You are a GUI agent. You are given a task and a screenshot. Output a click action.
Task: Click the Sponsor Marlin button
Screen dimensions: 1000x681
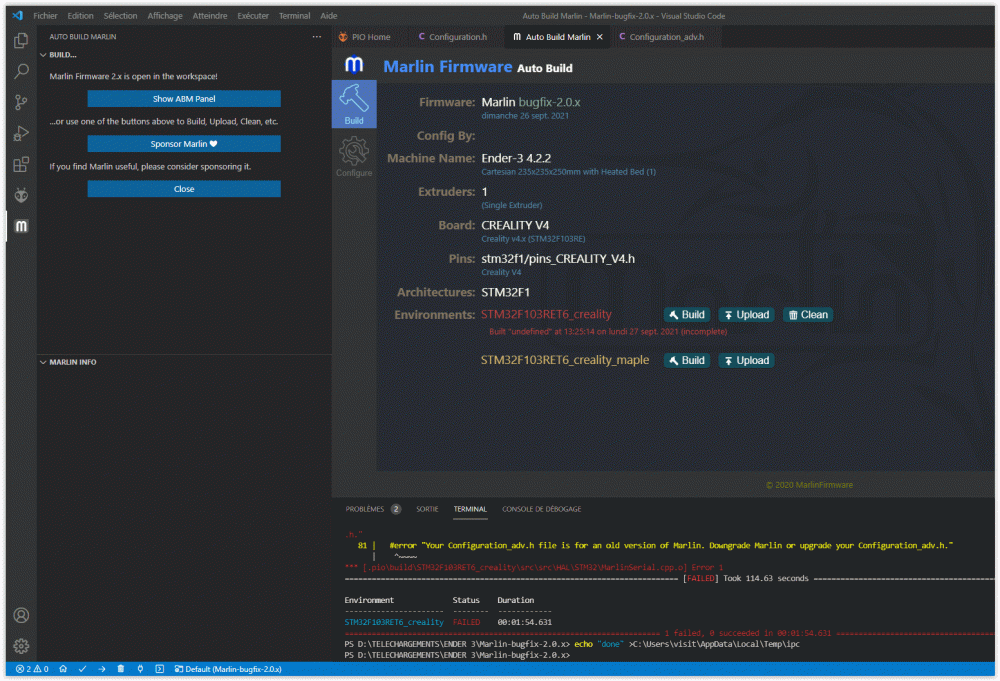[184, 144]
